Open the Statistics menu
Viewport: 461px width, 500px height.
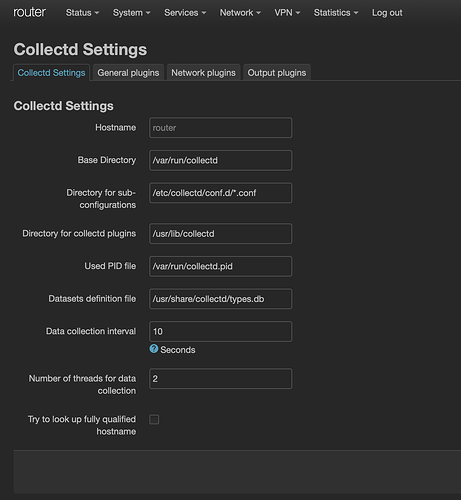[336, 13]
